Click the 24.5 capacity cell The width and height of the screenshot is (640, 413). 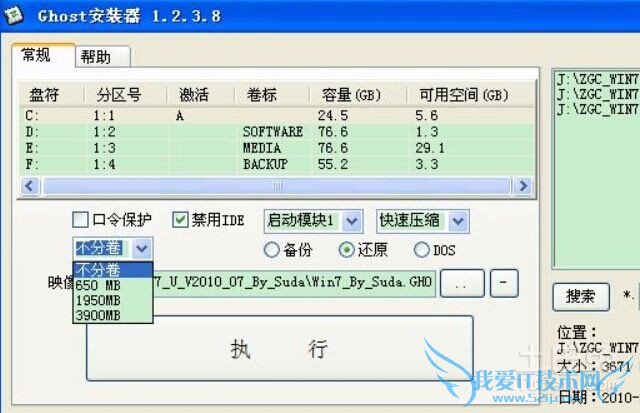point(333,116)
